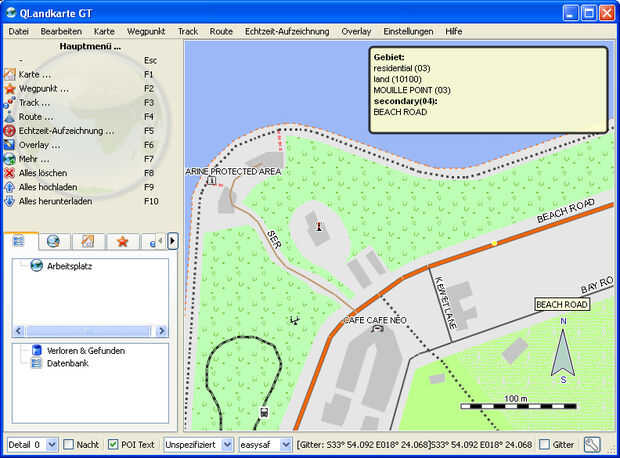Open the Bearbeiten menu
This screenshot has width=620, height=458.
(61, 31)
